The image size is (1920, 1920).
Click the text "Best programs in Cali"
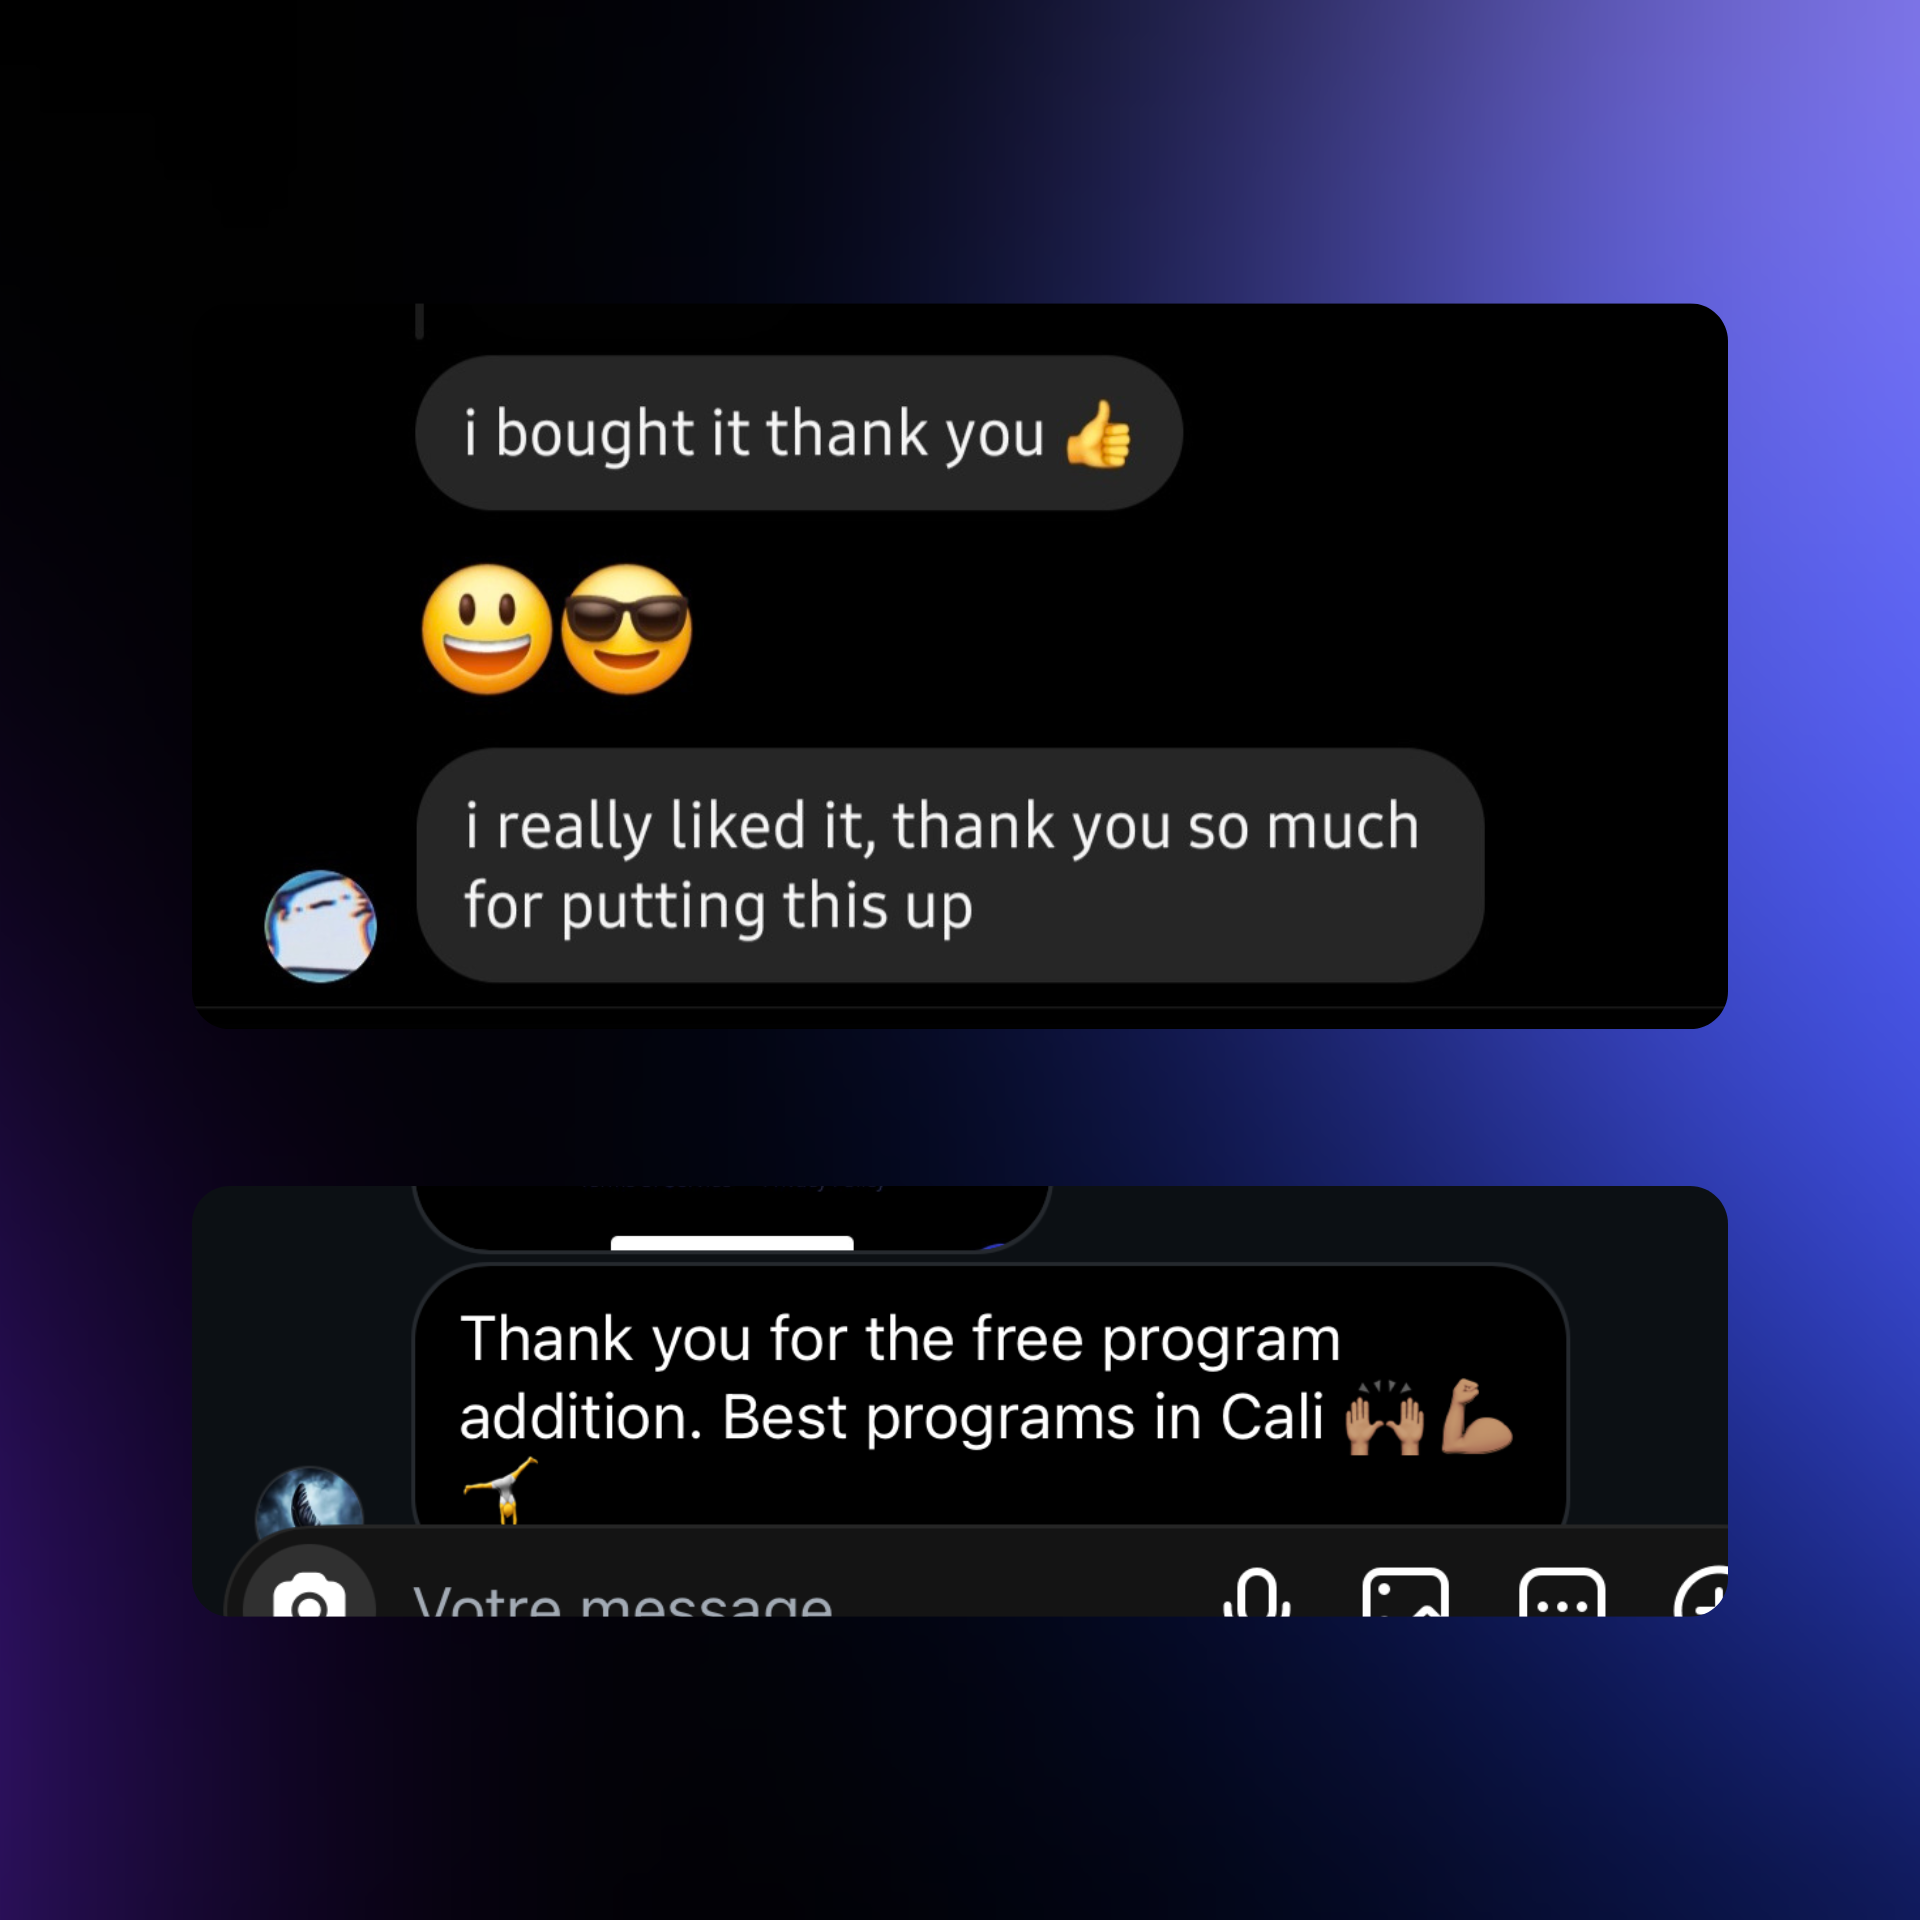pyautogui.click(x=1022, y=1417)
